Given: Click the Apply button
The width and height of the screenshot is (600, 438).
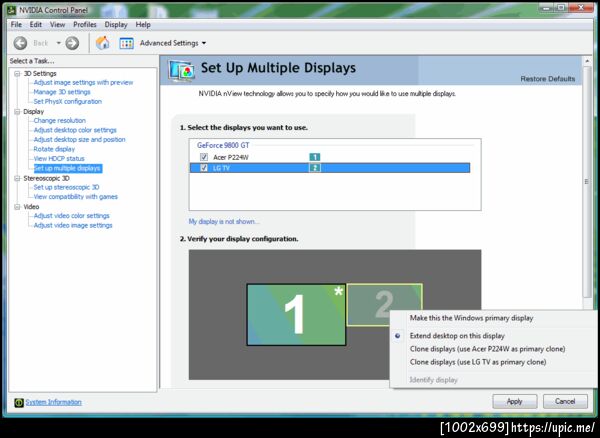Looking at the screenshot, I should 515,401.
